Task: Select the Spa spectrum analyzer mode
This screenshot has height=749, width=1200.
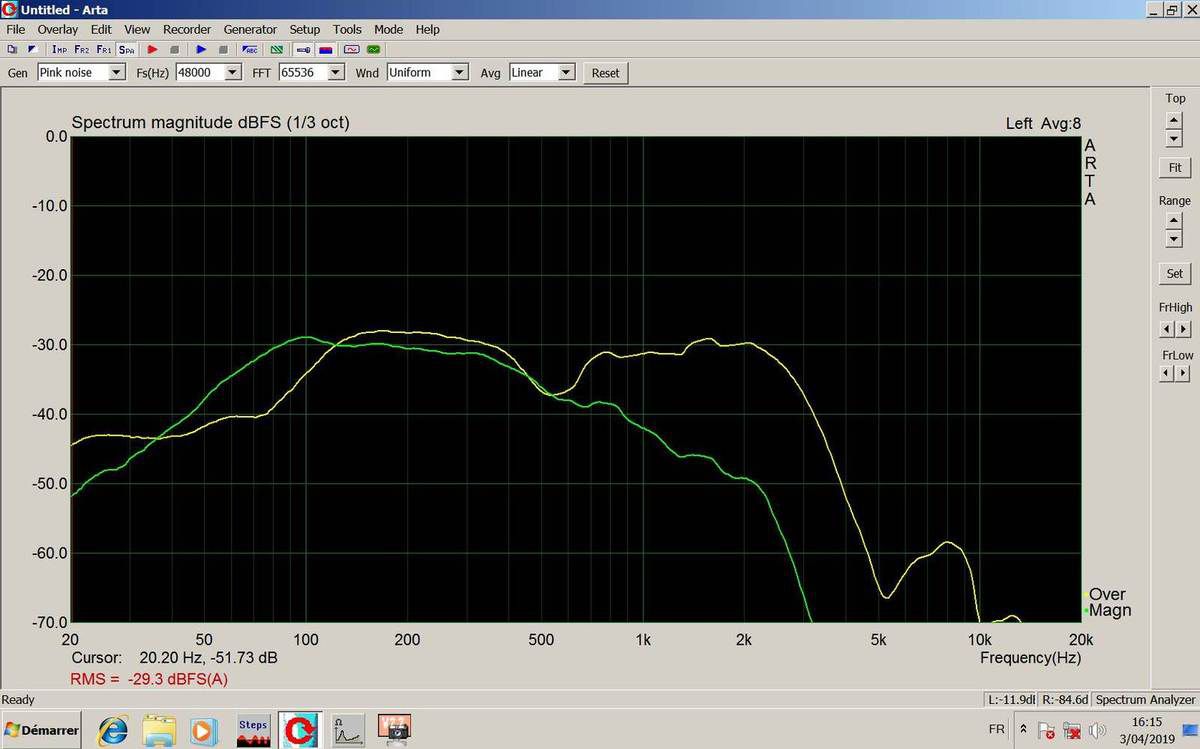Action: (126, 49)
